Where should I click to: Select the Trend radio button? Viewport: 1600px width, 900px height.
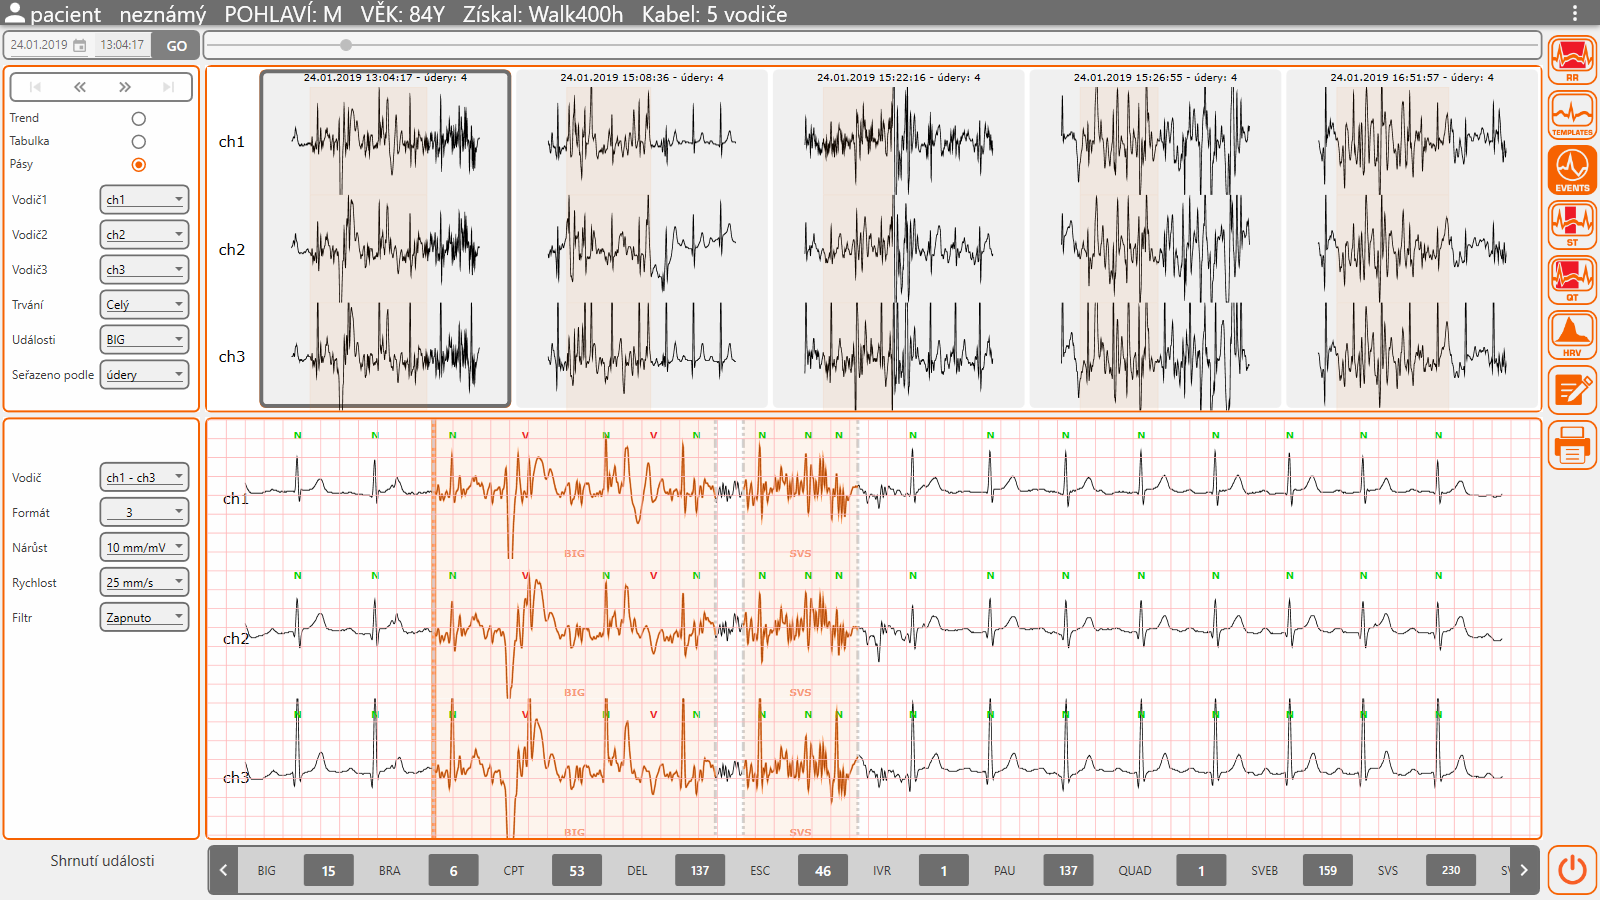[139, 119]
